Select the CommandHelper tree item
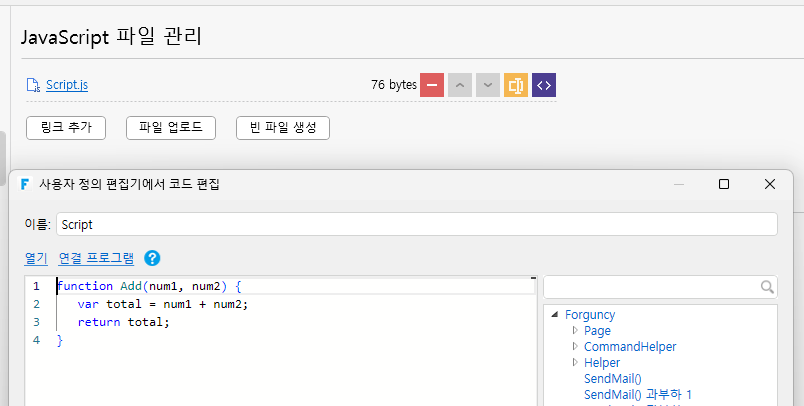This screenshot has width=804, height=406. (630, 347)
